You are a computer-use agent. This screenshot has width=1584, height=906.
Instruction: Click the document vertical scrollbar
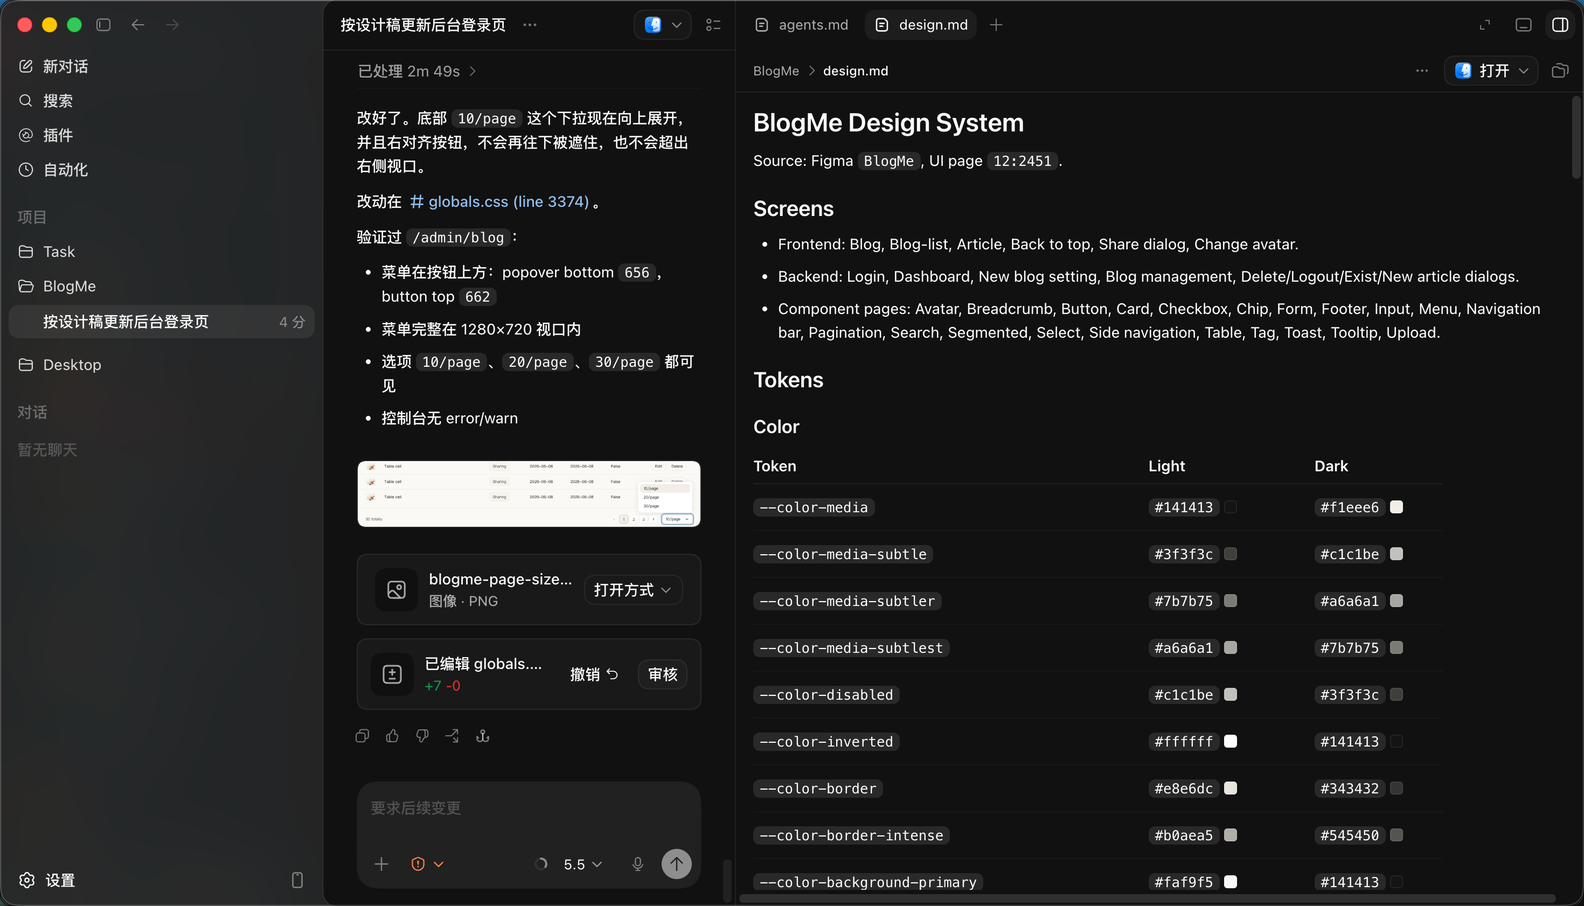(1576, 138)
